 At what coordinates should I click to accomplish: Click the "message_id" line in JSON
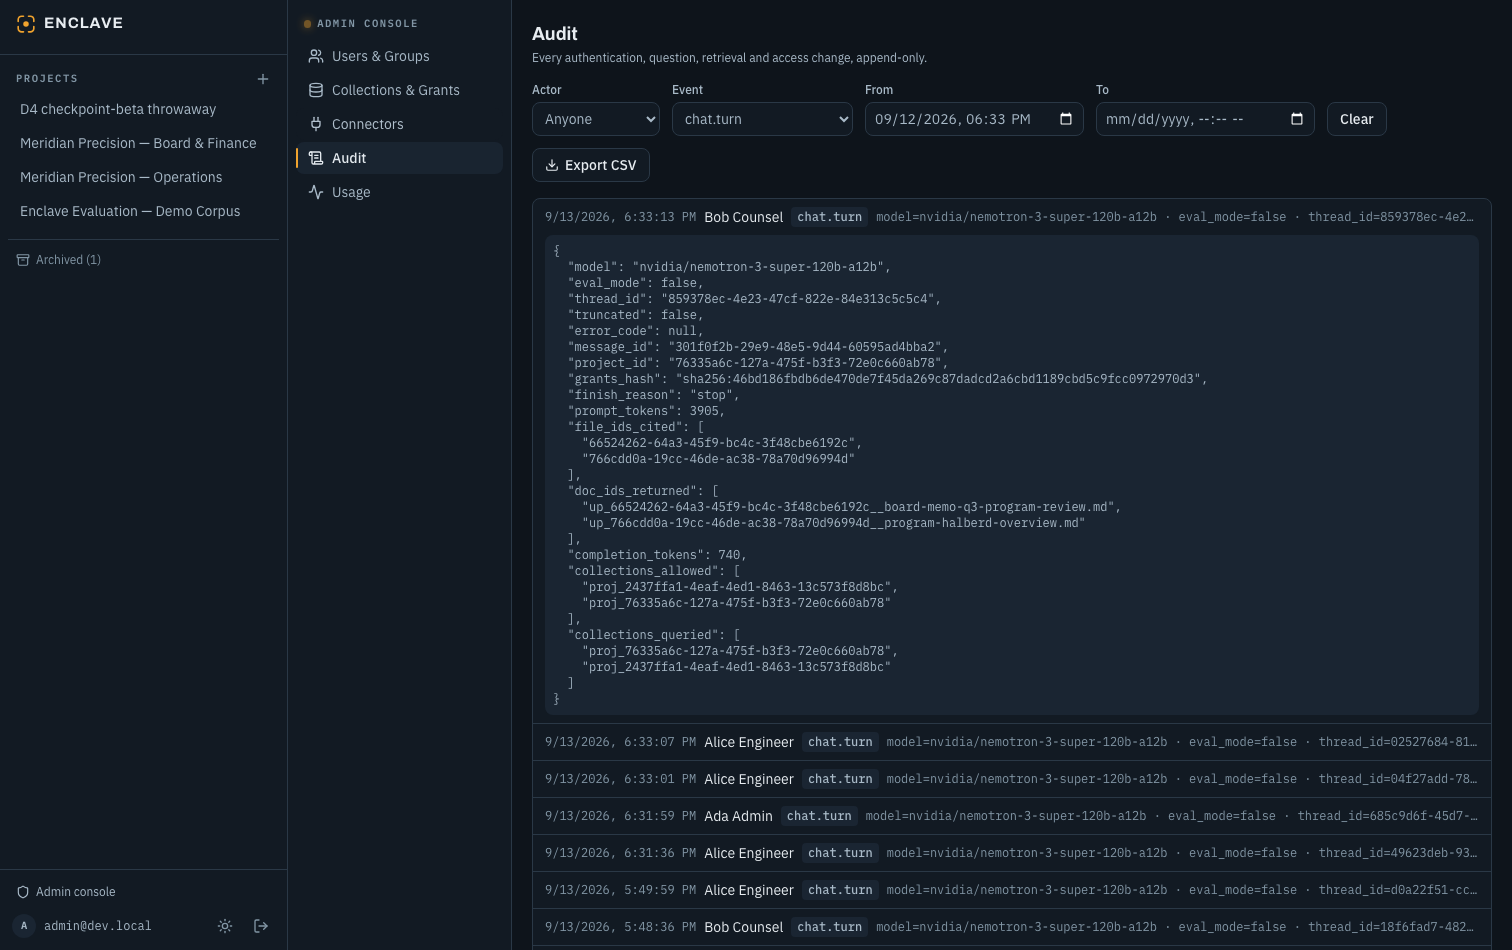(758, 347)
